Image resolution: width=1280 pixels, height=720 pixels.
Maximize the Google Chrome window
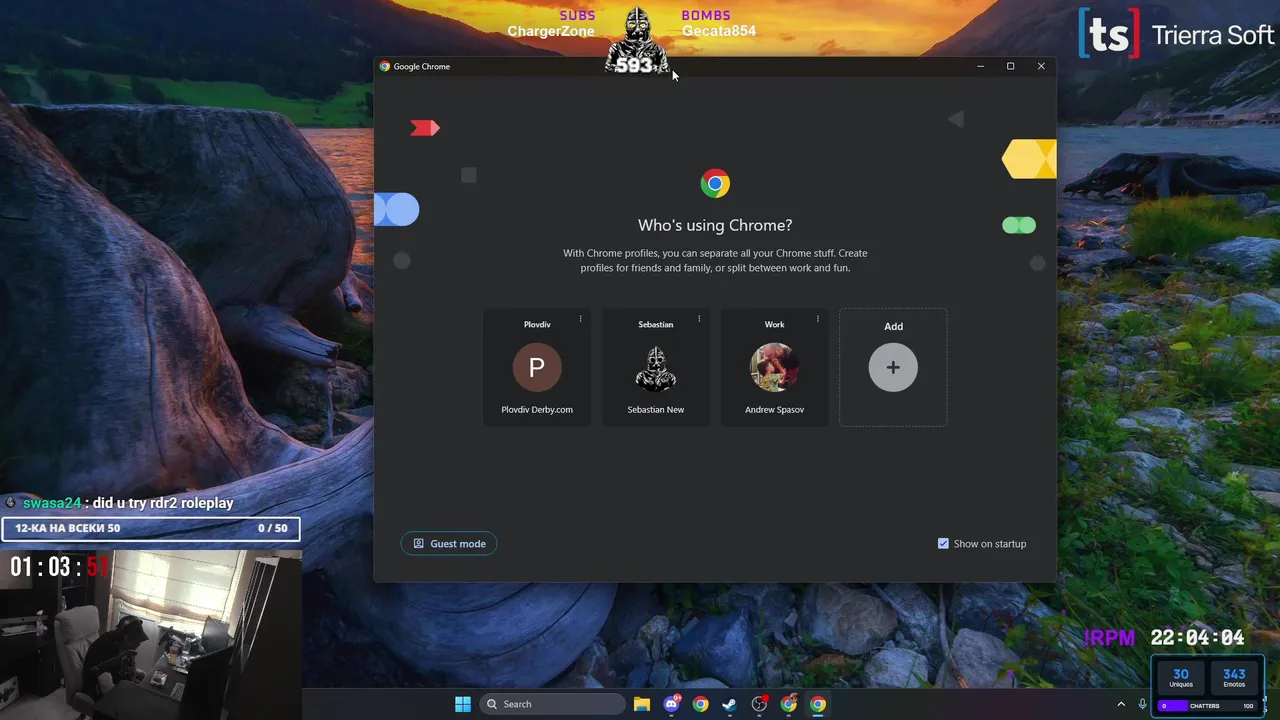click(1011, 66)
